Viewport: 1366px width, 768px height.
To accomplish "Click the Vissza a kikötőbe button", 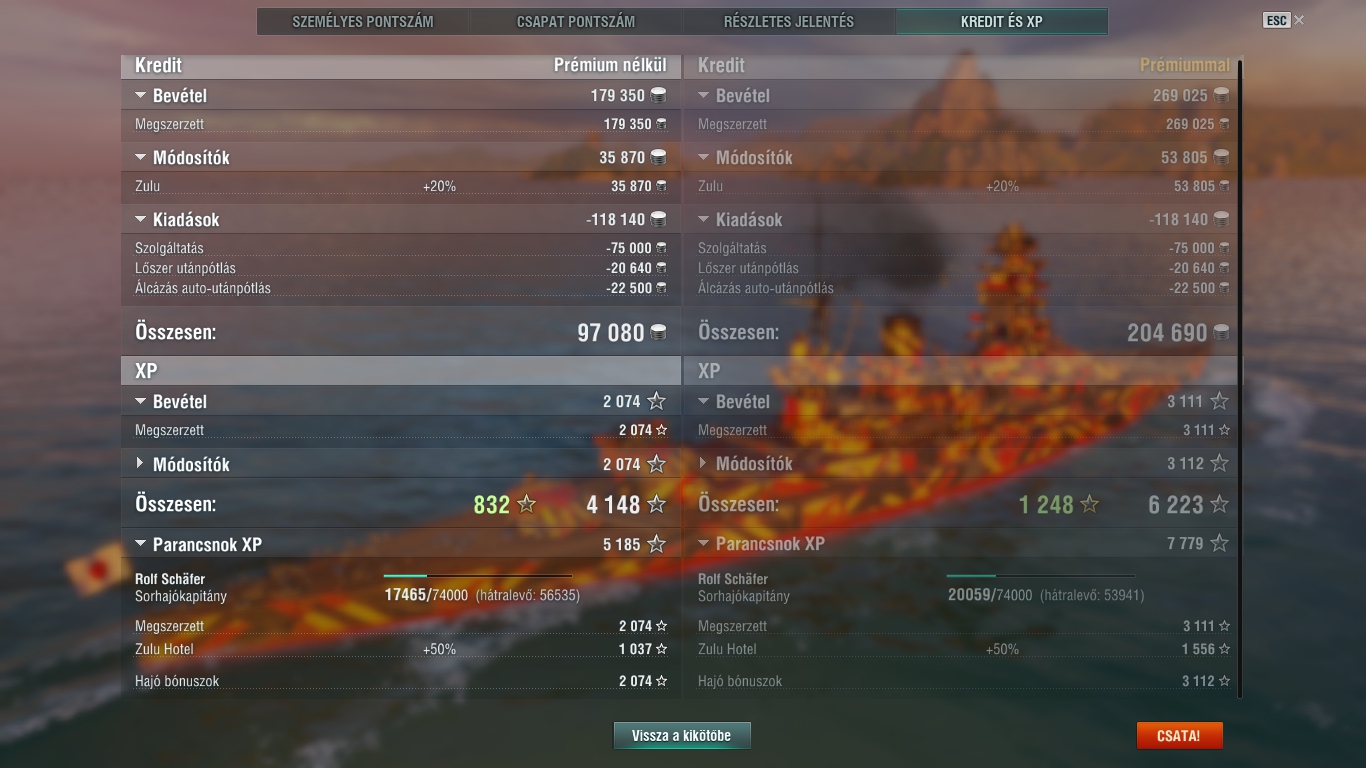I will (x=682, y=736).
